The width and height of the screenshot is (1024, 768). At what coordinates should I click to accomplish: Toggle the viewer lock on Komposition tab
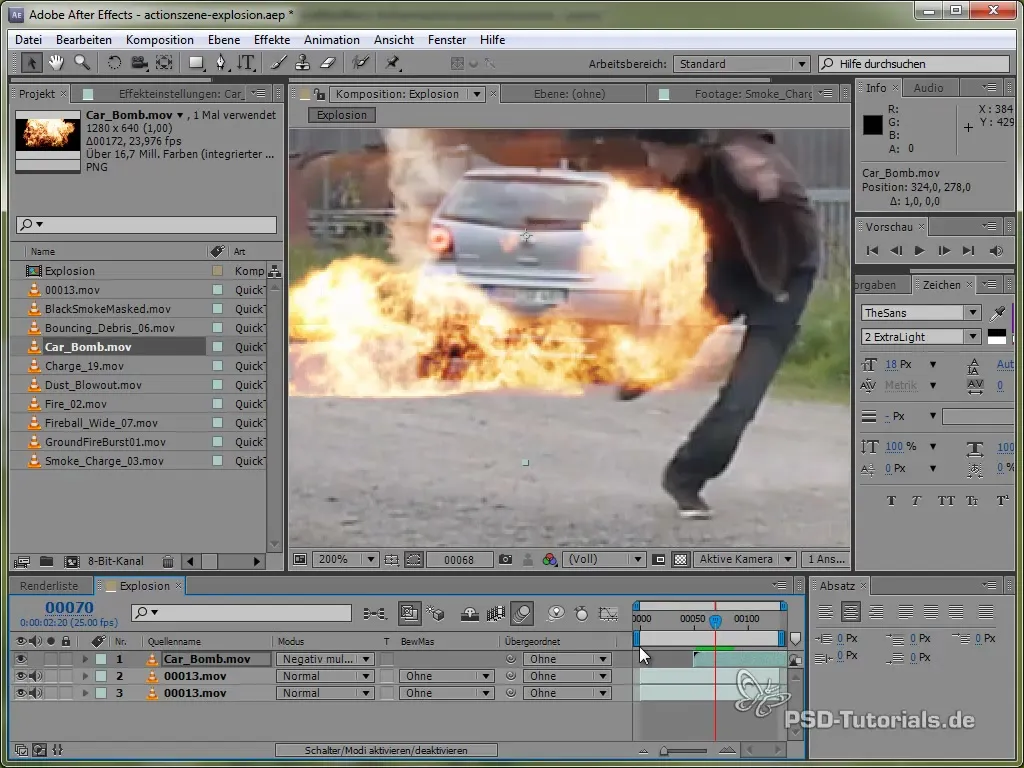click(319, 94)
